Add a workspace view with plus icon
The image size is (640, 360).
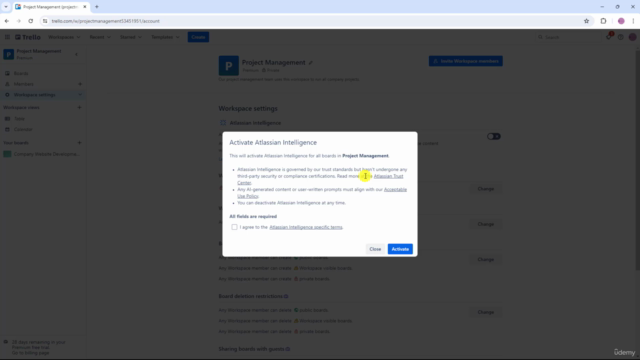tap(80, 107)
